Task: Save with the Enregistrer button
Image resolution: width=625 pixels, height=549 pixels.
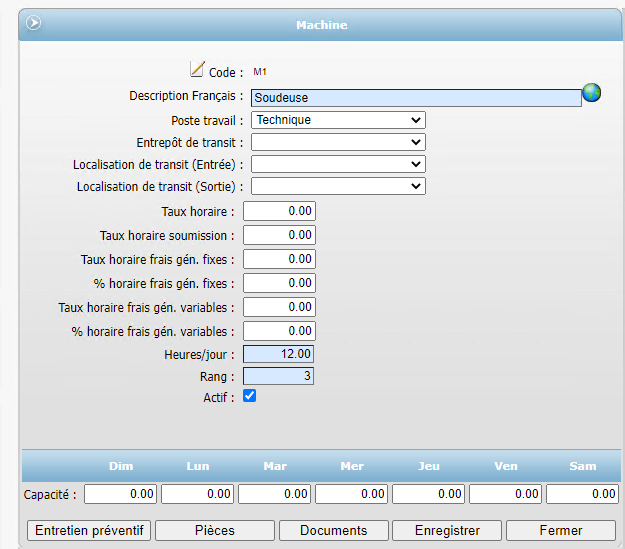Action: [x=446, y=530]
